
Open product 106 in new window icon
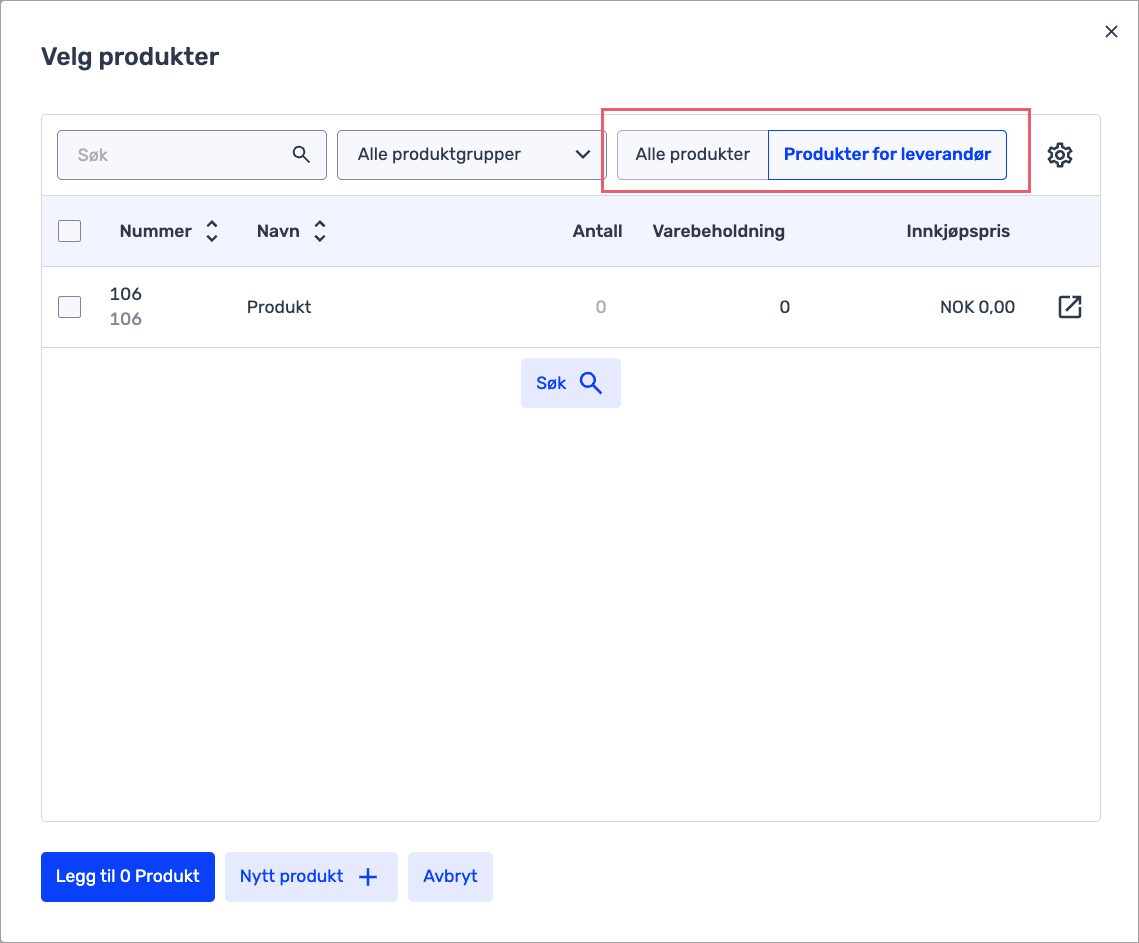click(1069, 307)
